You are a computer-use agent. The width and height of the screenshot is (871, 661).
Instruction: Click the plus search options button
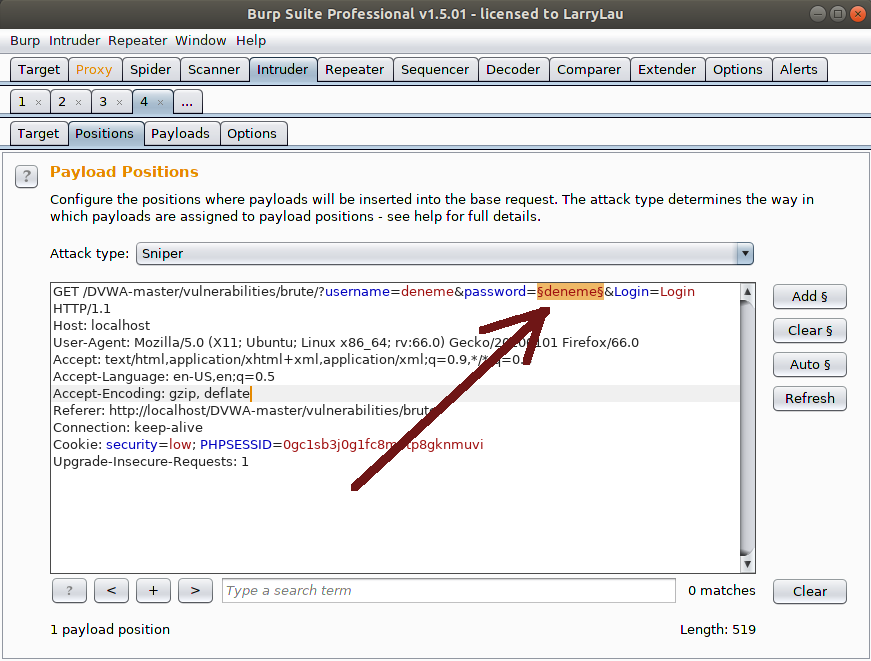click(153, 590)
